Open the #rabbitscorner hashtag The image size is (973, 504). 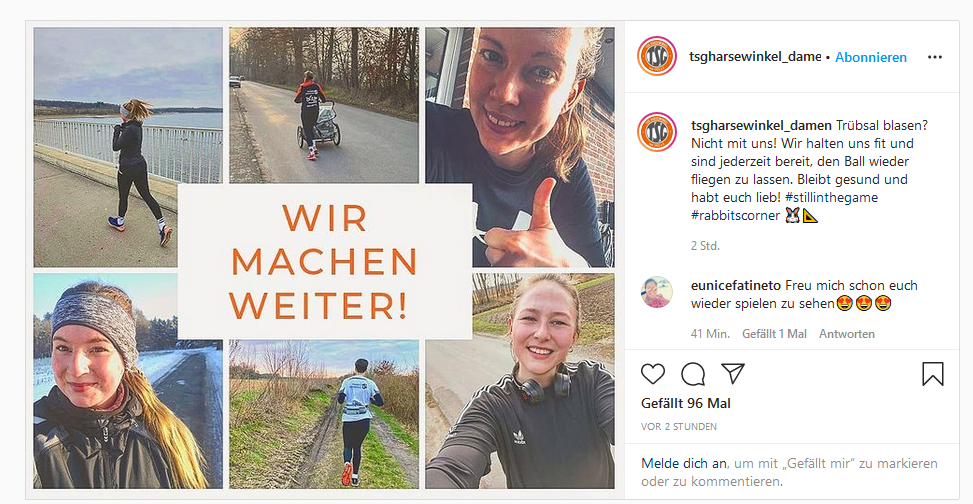coord(735,215)
